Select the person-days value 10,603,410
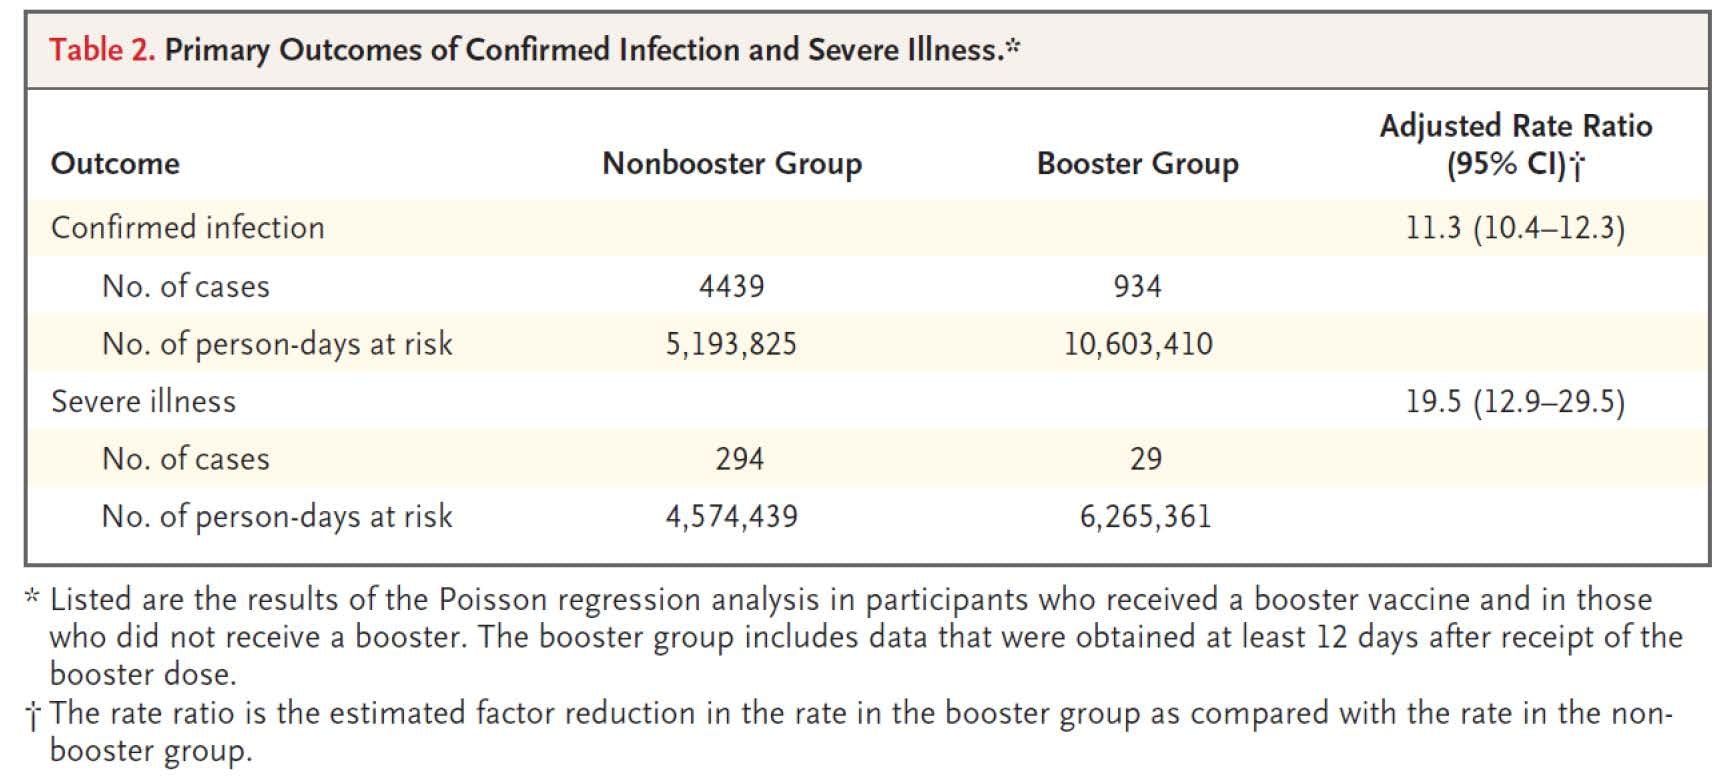Viewport: 1727px width, 783px height. [1137, 344]
